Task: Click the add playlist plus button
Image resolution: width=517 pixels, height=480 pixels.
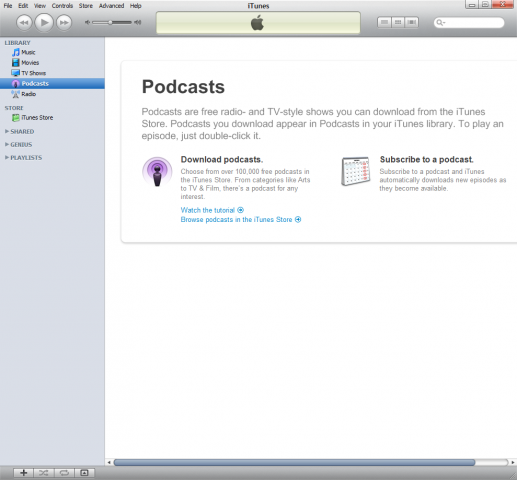Action: pos(23,473)
